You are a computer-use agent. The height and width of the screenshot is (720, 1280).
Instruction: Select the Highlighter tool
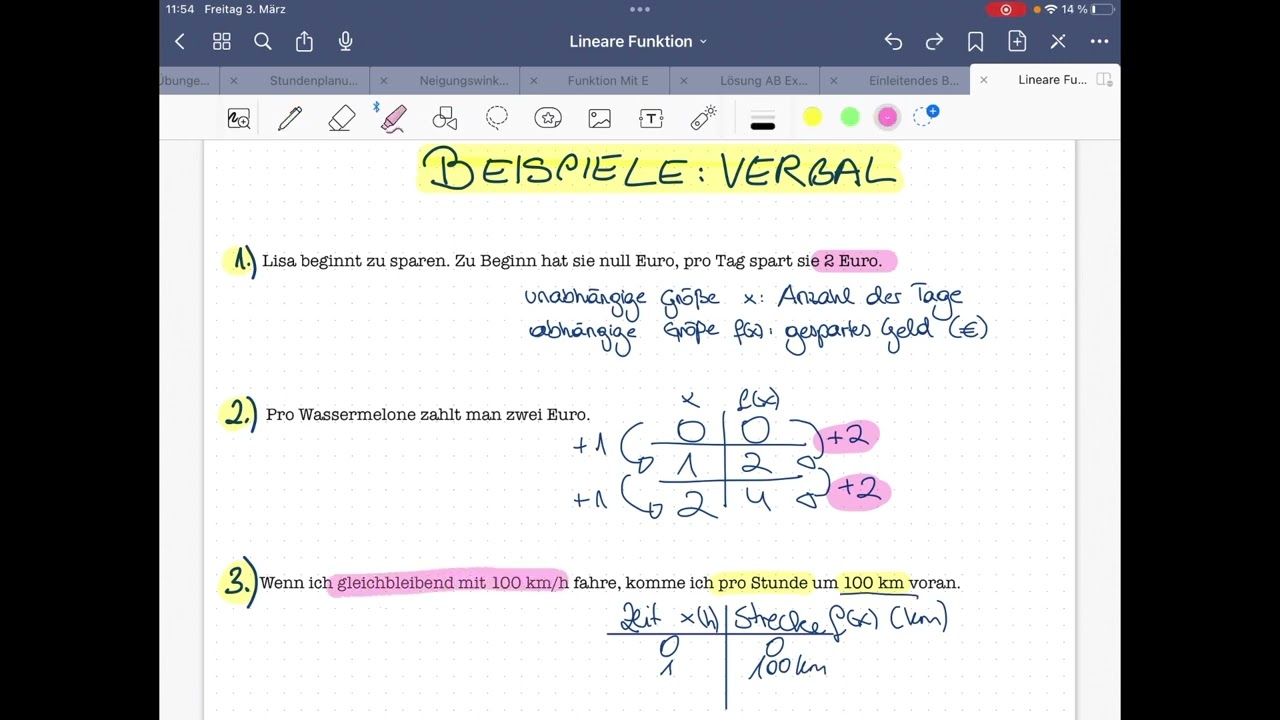394,119
